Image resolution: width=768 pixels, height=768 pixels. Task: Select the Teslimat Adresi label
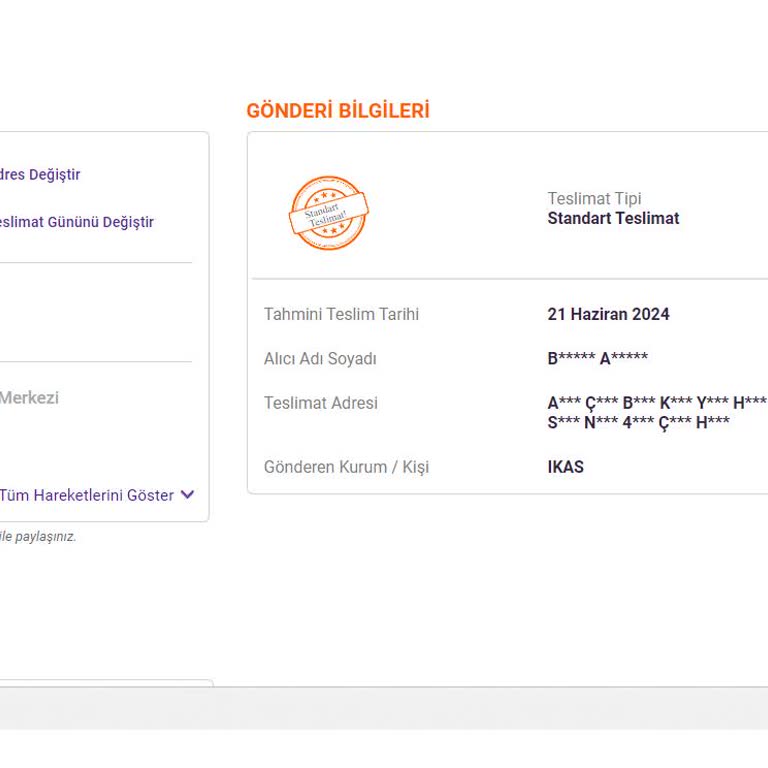320,403
